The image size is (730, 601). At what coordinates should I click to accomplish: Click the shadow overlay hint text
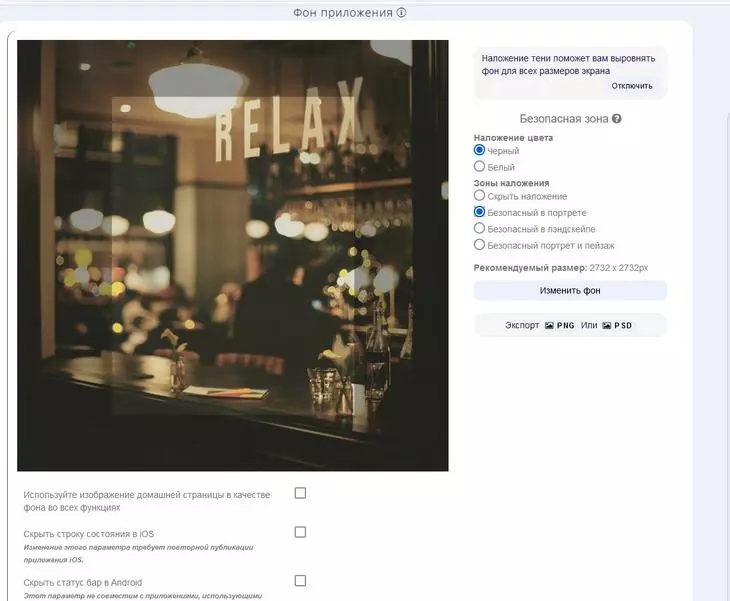tap(568, 65)
